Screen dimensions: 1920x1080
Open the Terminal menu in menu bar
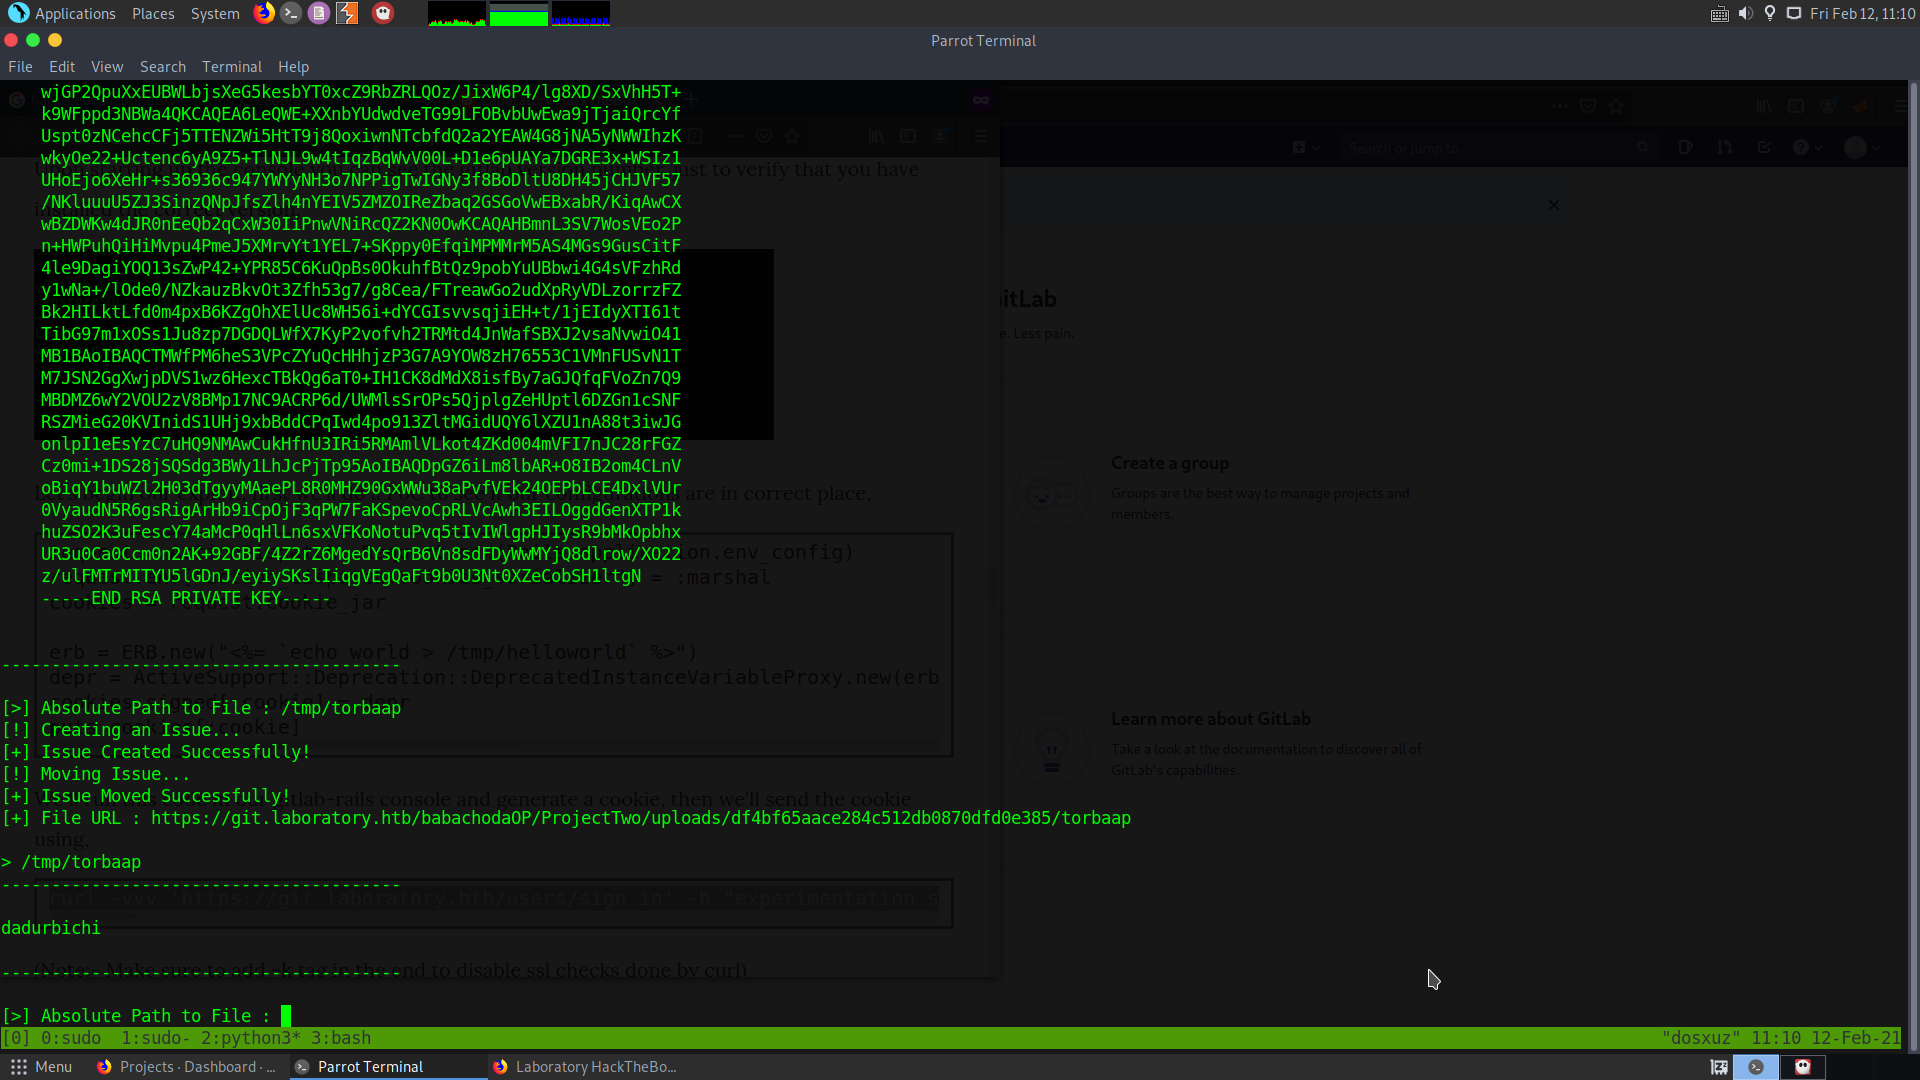(x=231, y=67)
